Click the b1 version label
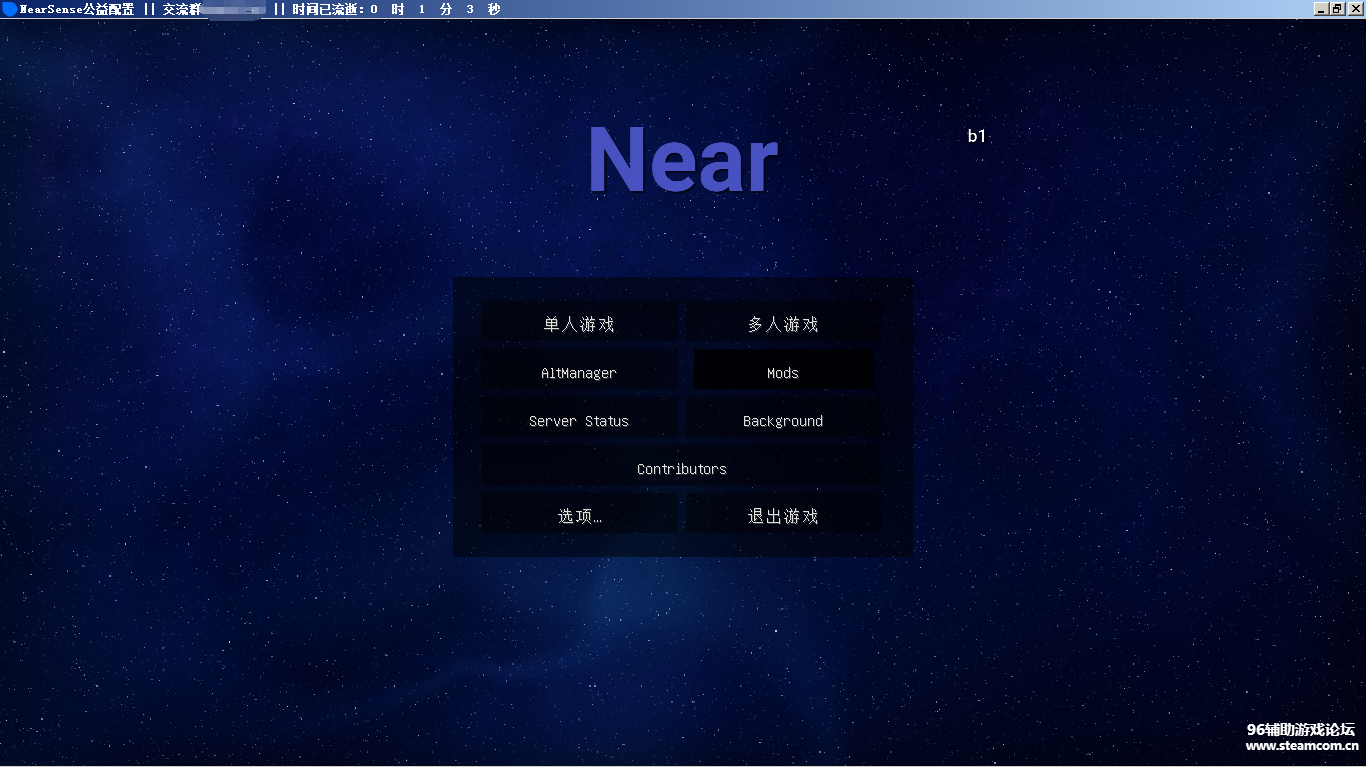The width and height of the screenshot is (1366, 768). pos(976,136)
